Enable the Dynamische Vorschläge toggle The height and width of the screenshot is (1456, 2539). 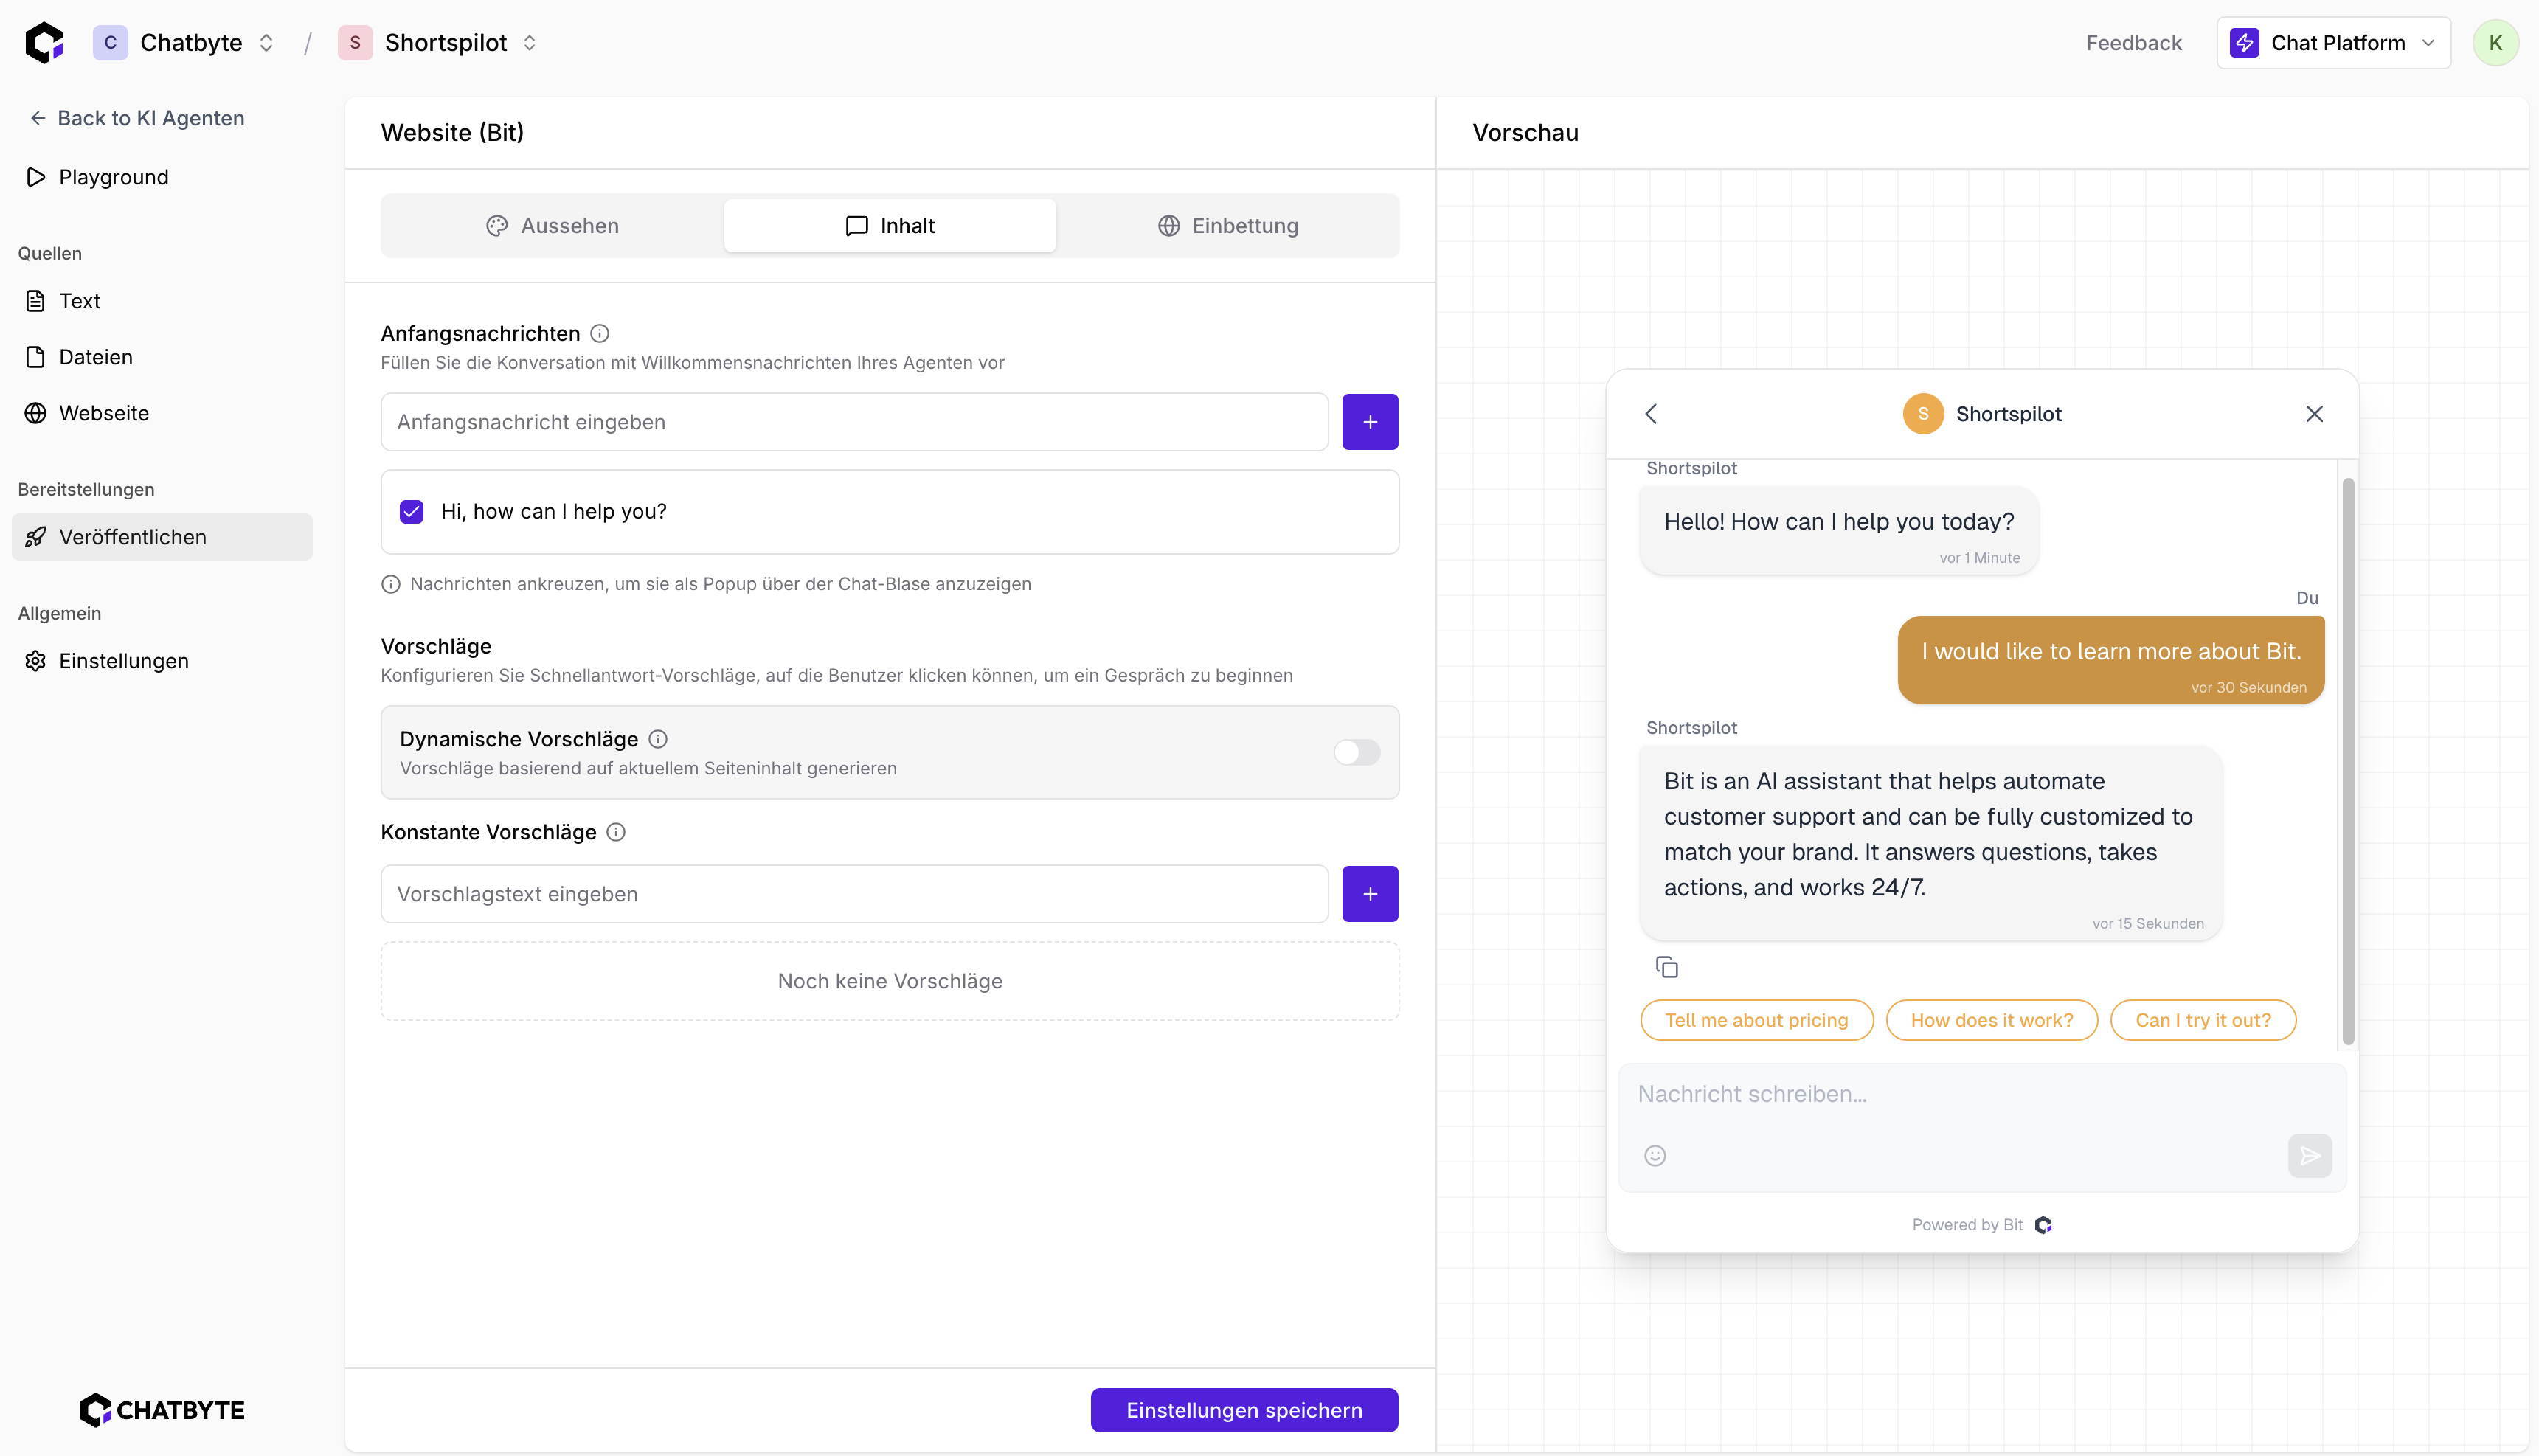pos(1356,752)
